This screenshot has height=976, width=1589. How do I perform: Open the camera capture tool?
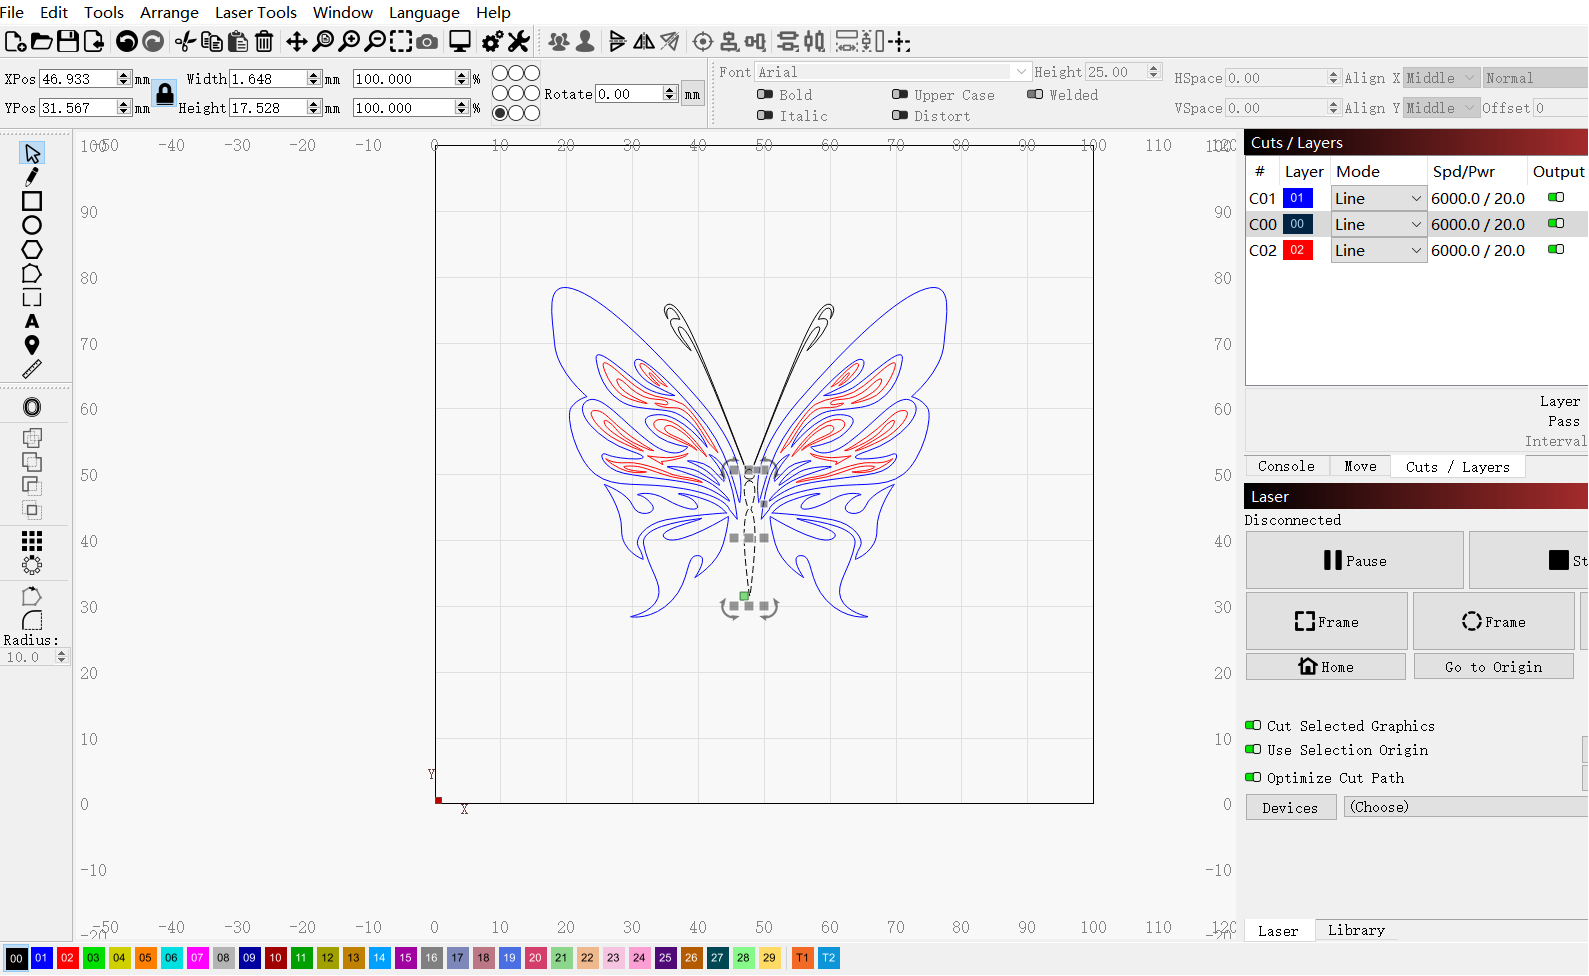coord(427,42)
